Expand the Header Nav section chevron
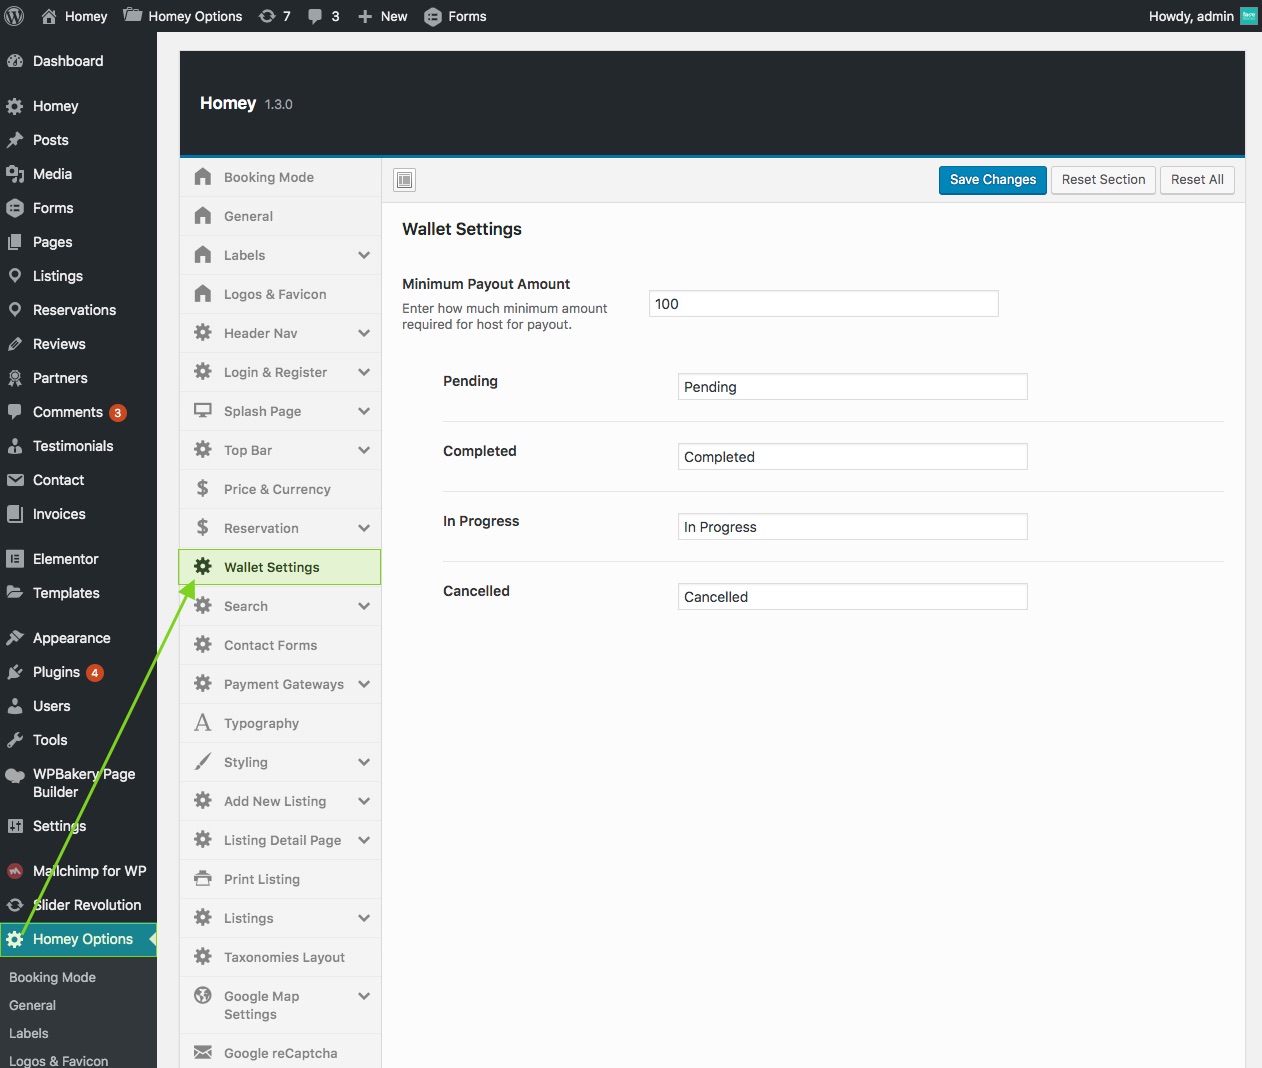The width and height of the screenshot is (1262, 1068). tap(364, 333)
